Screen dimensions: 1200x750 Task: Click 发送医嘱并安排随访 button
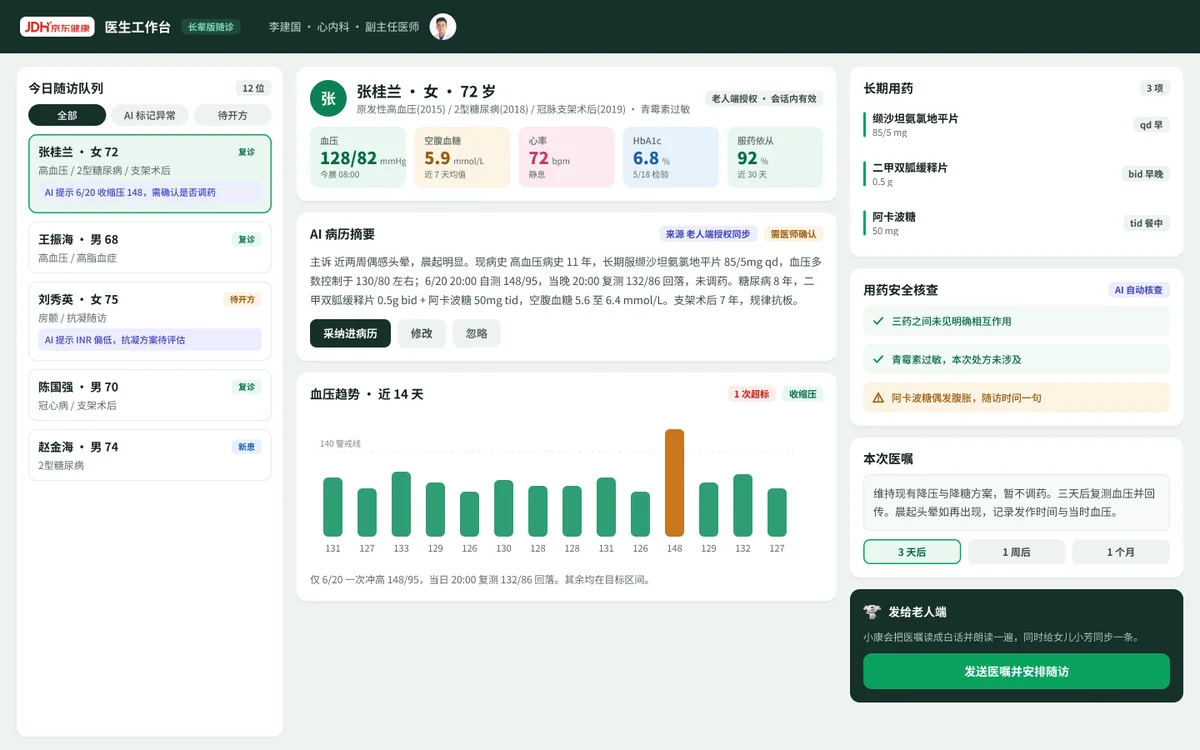click(x=1016, y=671)
